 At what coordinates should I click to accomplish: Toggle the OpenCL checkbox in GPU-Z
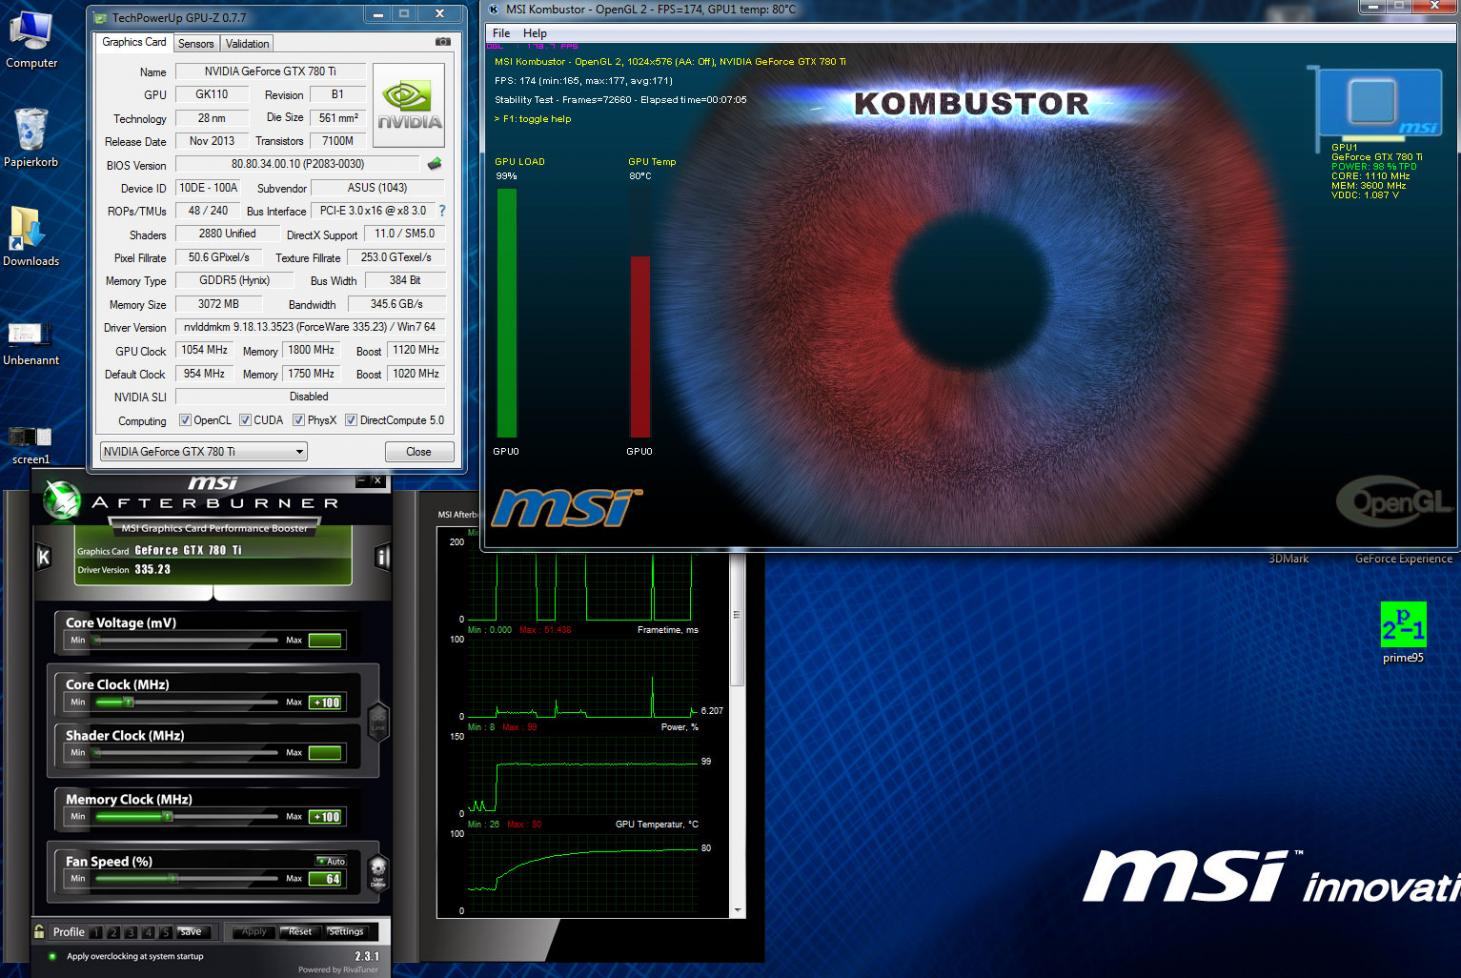click(x=185, y=420)
